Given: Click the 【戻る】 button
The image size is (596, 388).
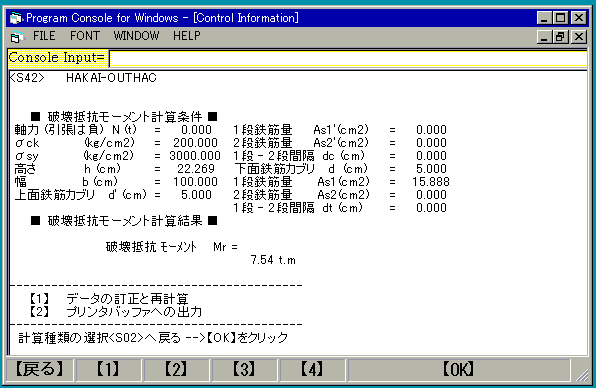Looking at the screenshot, I should [40, 369].
